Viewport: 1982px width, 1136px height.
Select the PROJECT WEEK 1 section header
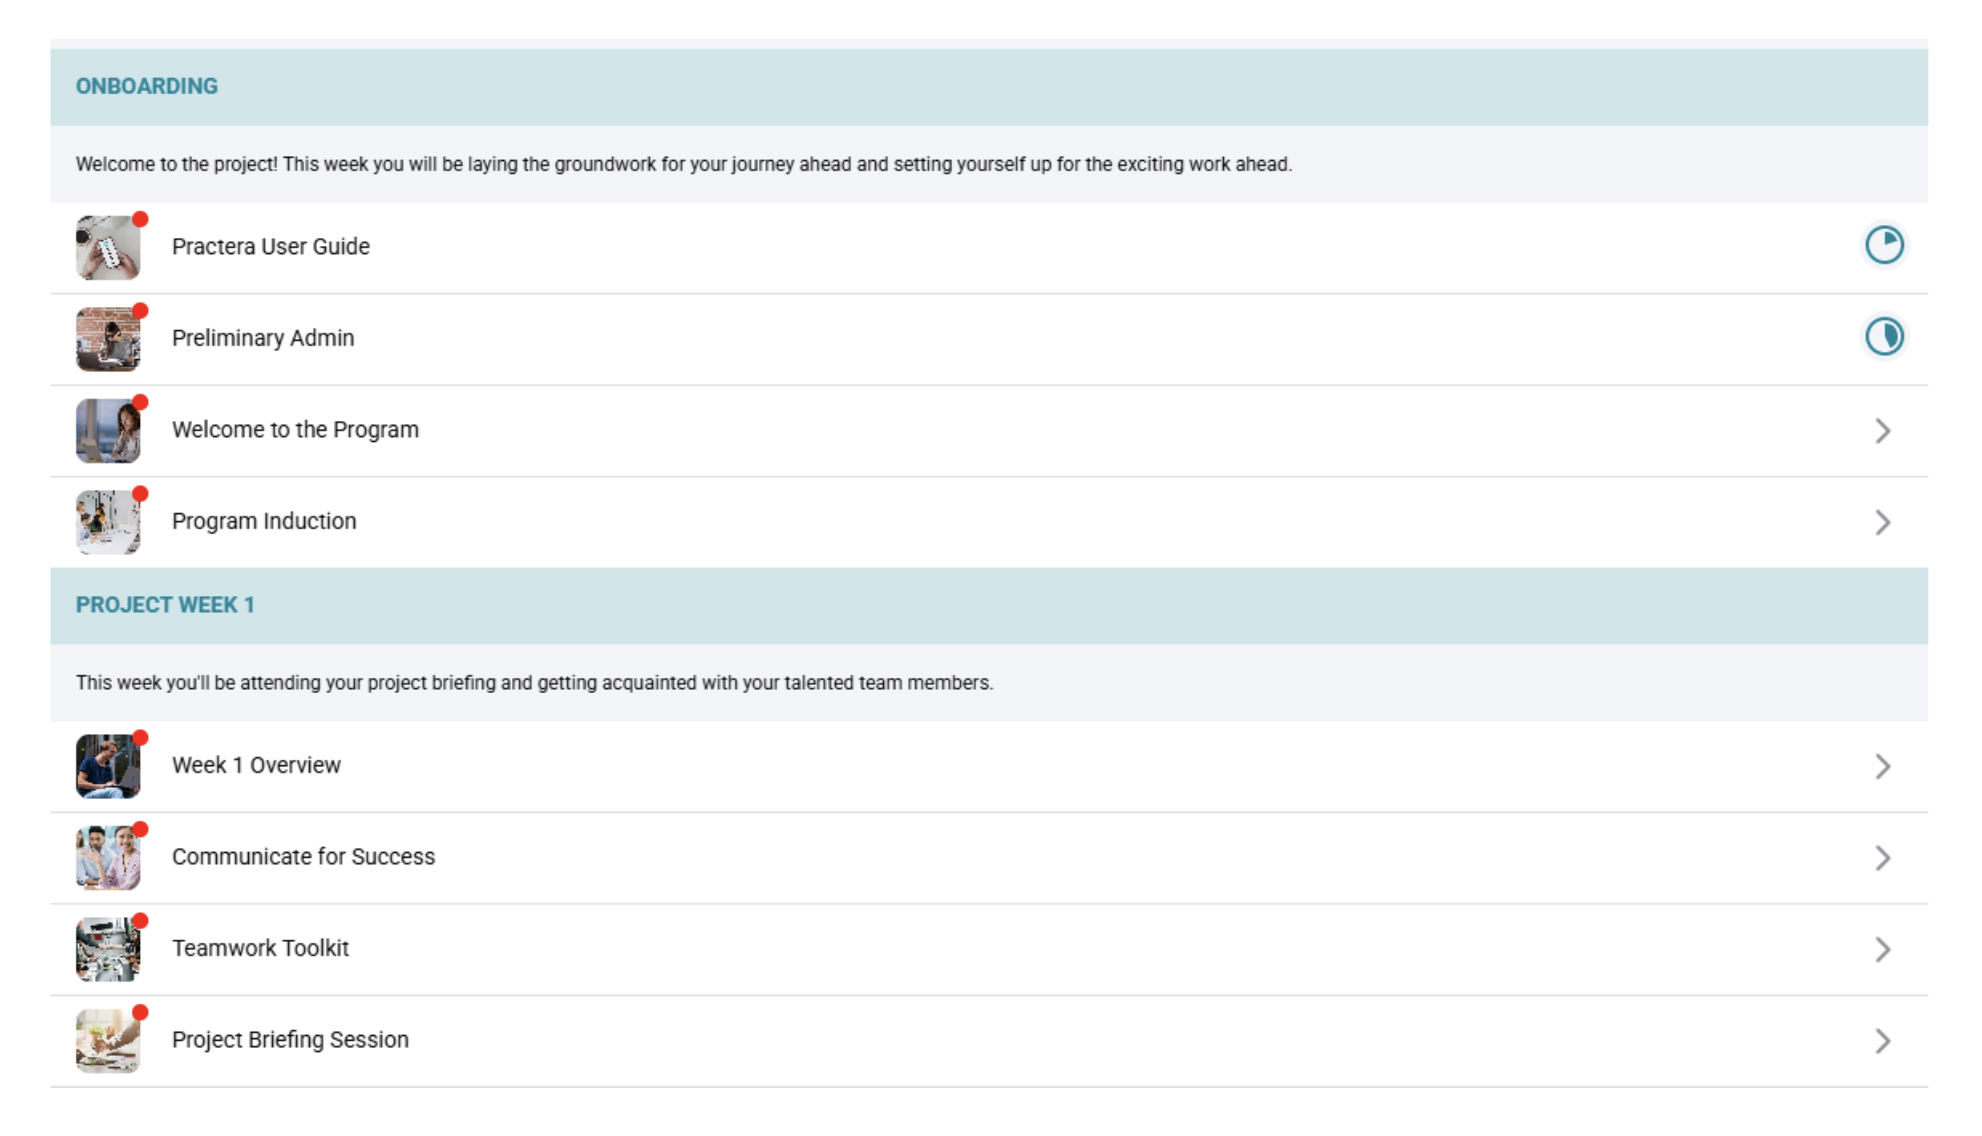165,605
